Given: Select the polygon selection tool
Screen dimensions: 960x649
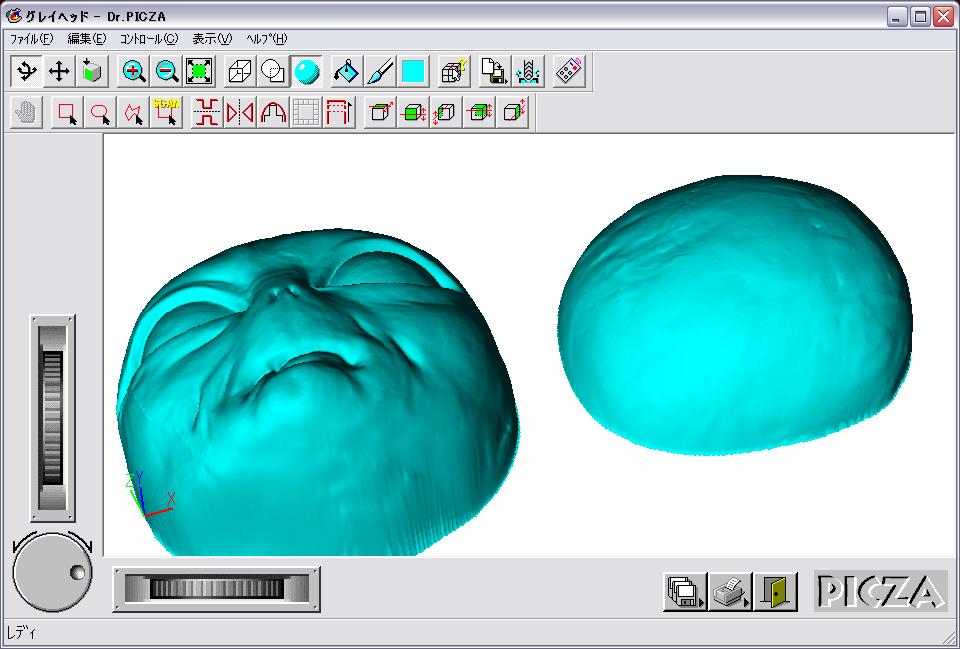Looking at the screenshot, I should [133, 113].
